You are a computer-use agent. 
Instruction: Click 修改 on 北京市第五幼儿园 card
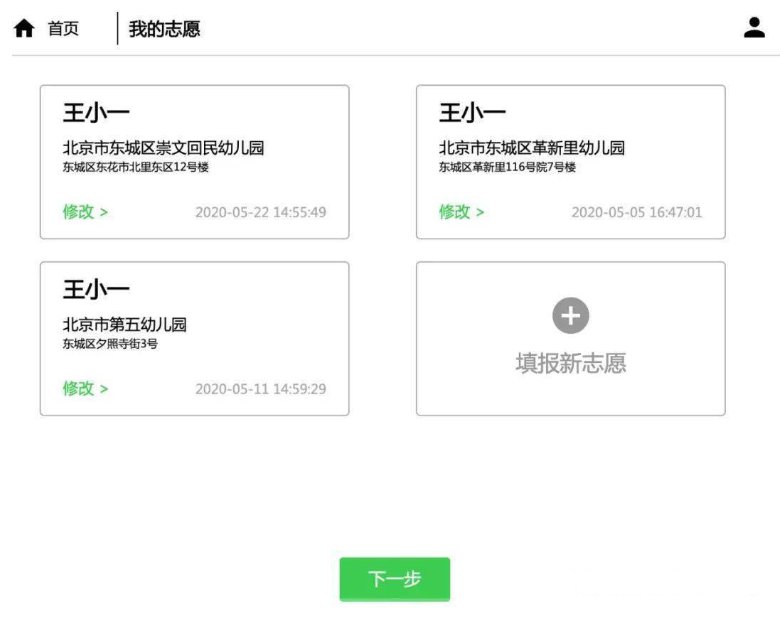[85, 389]
